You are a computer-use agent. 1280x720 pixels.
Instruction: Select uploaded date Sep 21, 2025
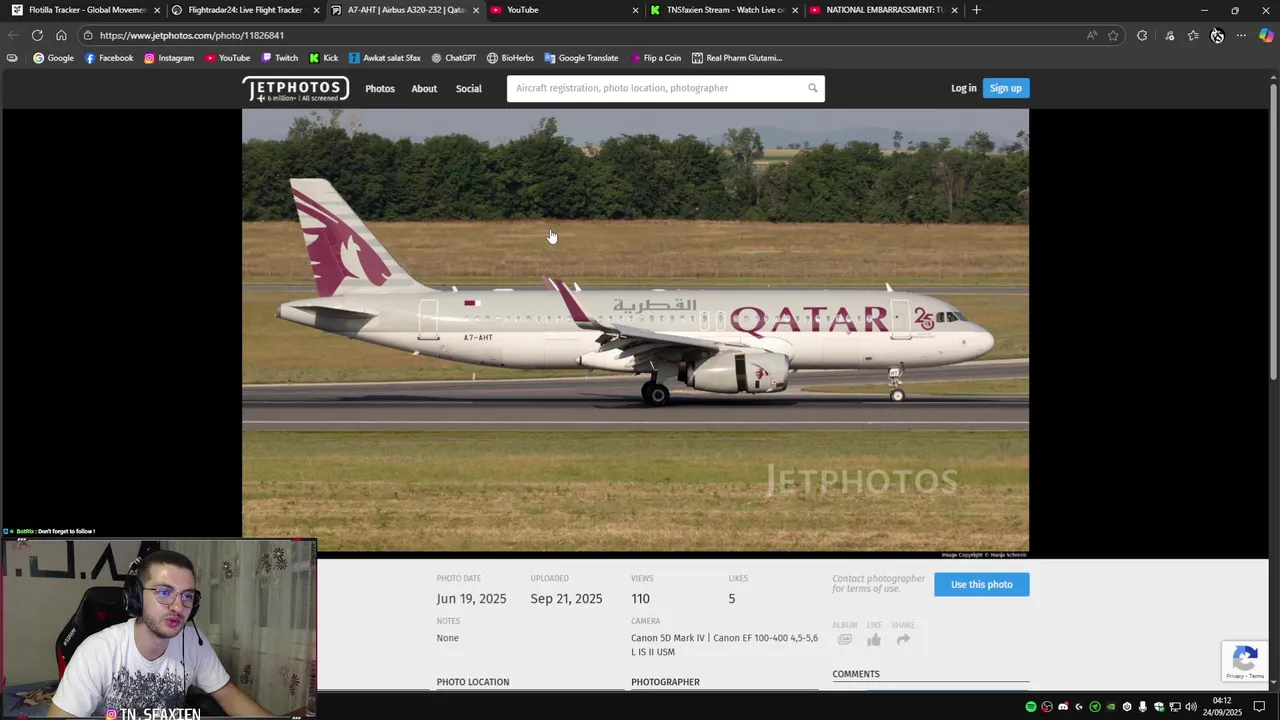(566, 598)
